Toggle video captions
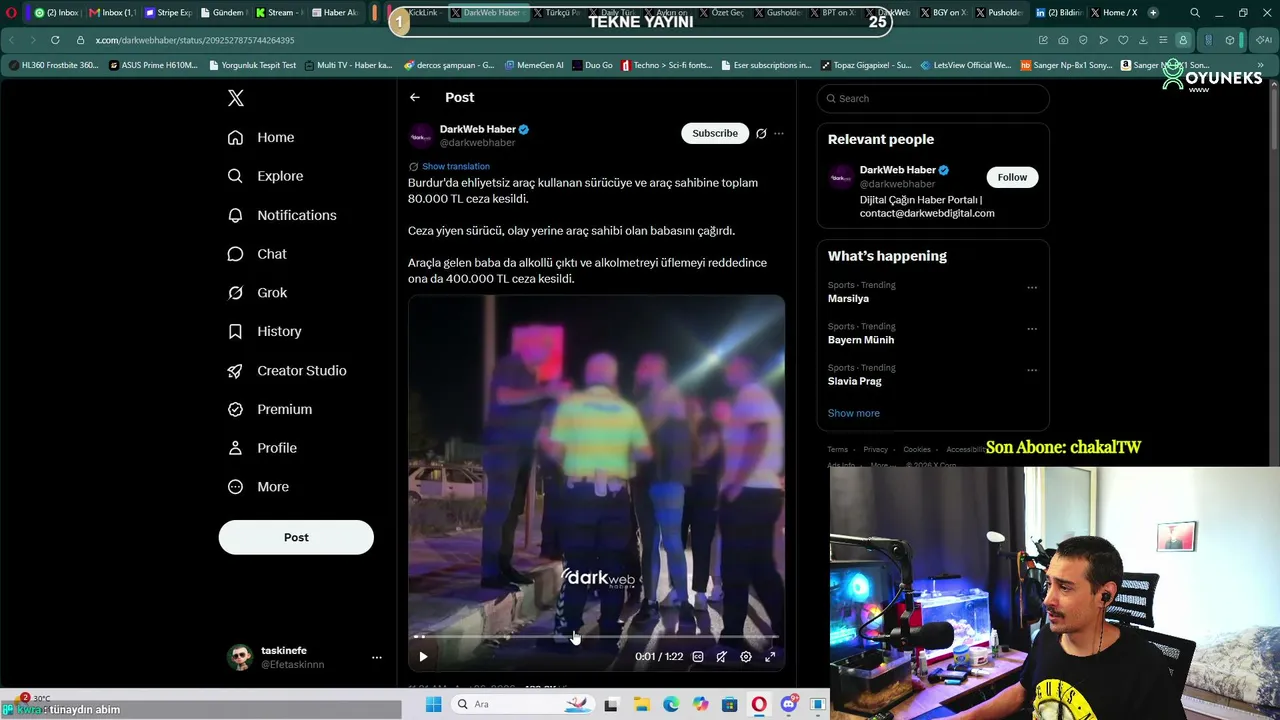 698,657
